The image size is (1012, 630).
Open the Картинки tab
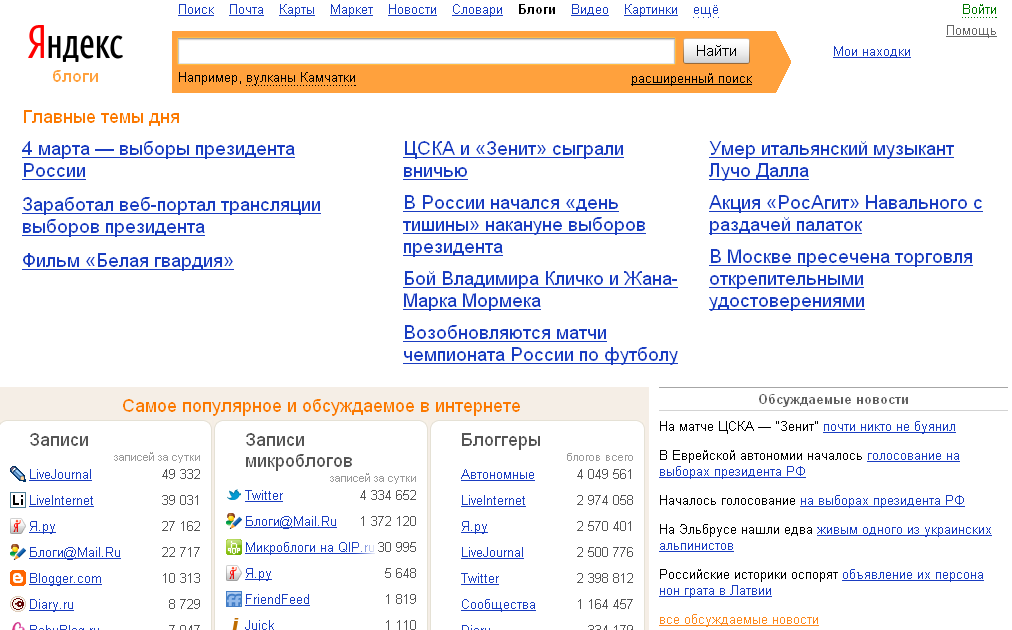coord(651,10)
